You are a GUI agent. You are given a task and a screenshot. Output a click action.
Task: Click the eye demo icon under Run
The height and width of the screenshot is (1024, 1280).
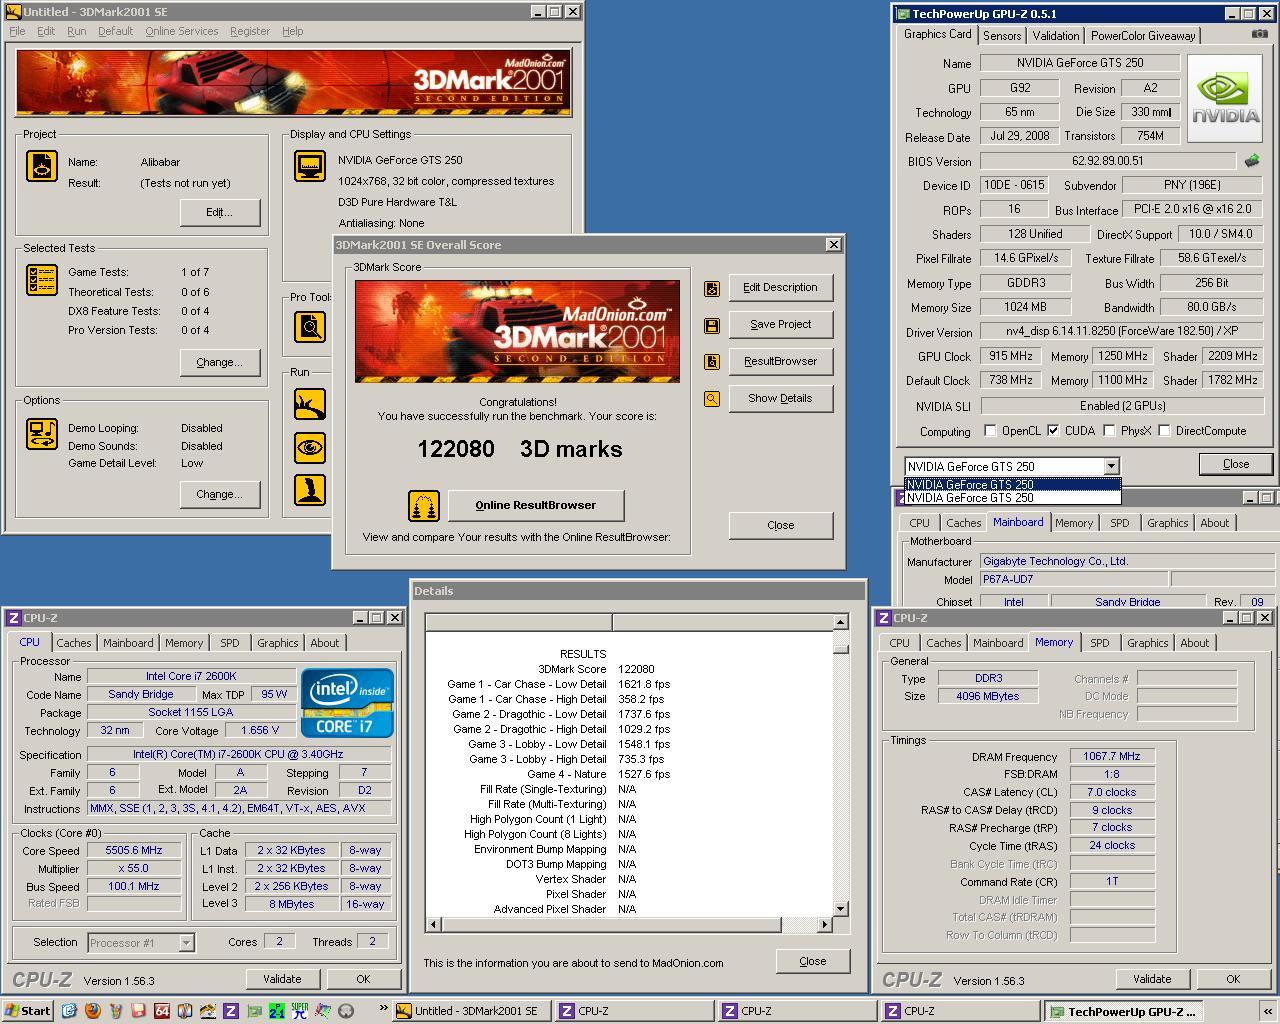(x=310, y=447)
